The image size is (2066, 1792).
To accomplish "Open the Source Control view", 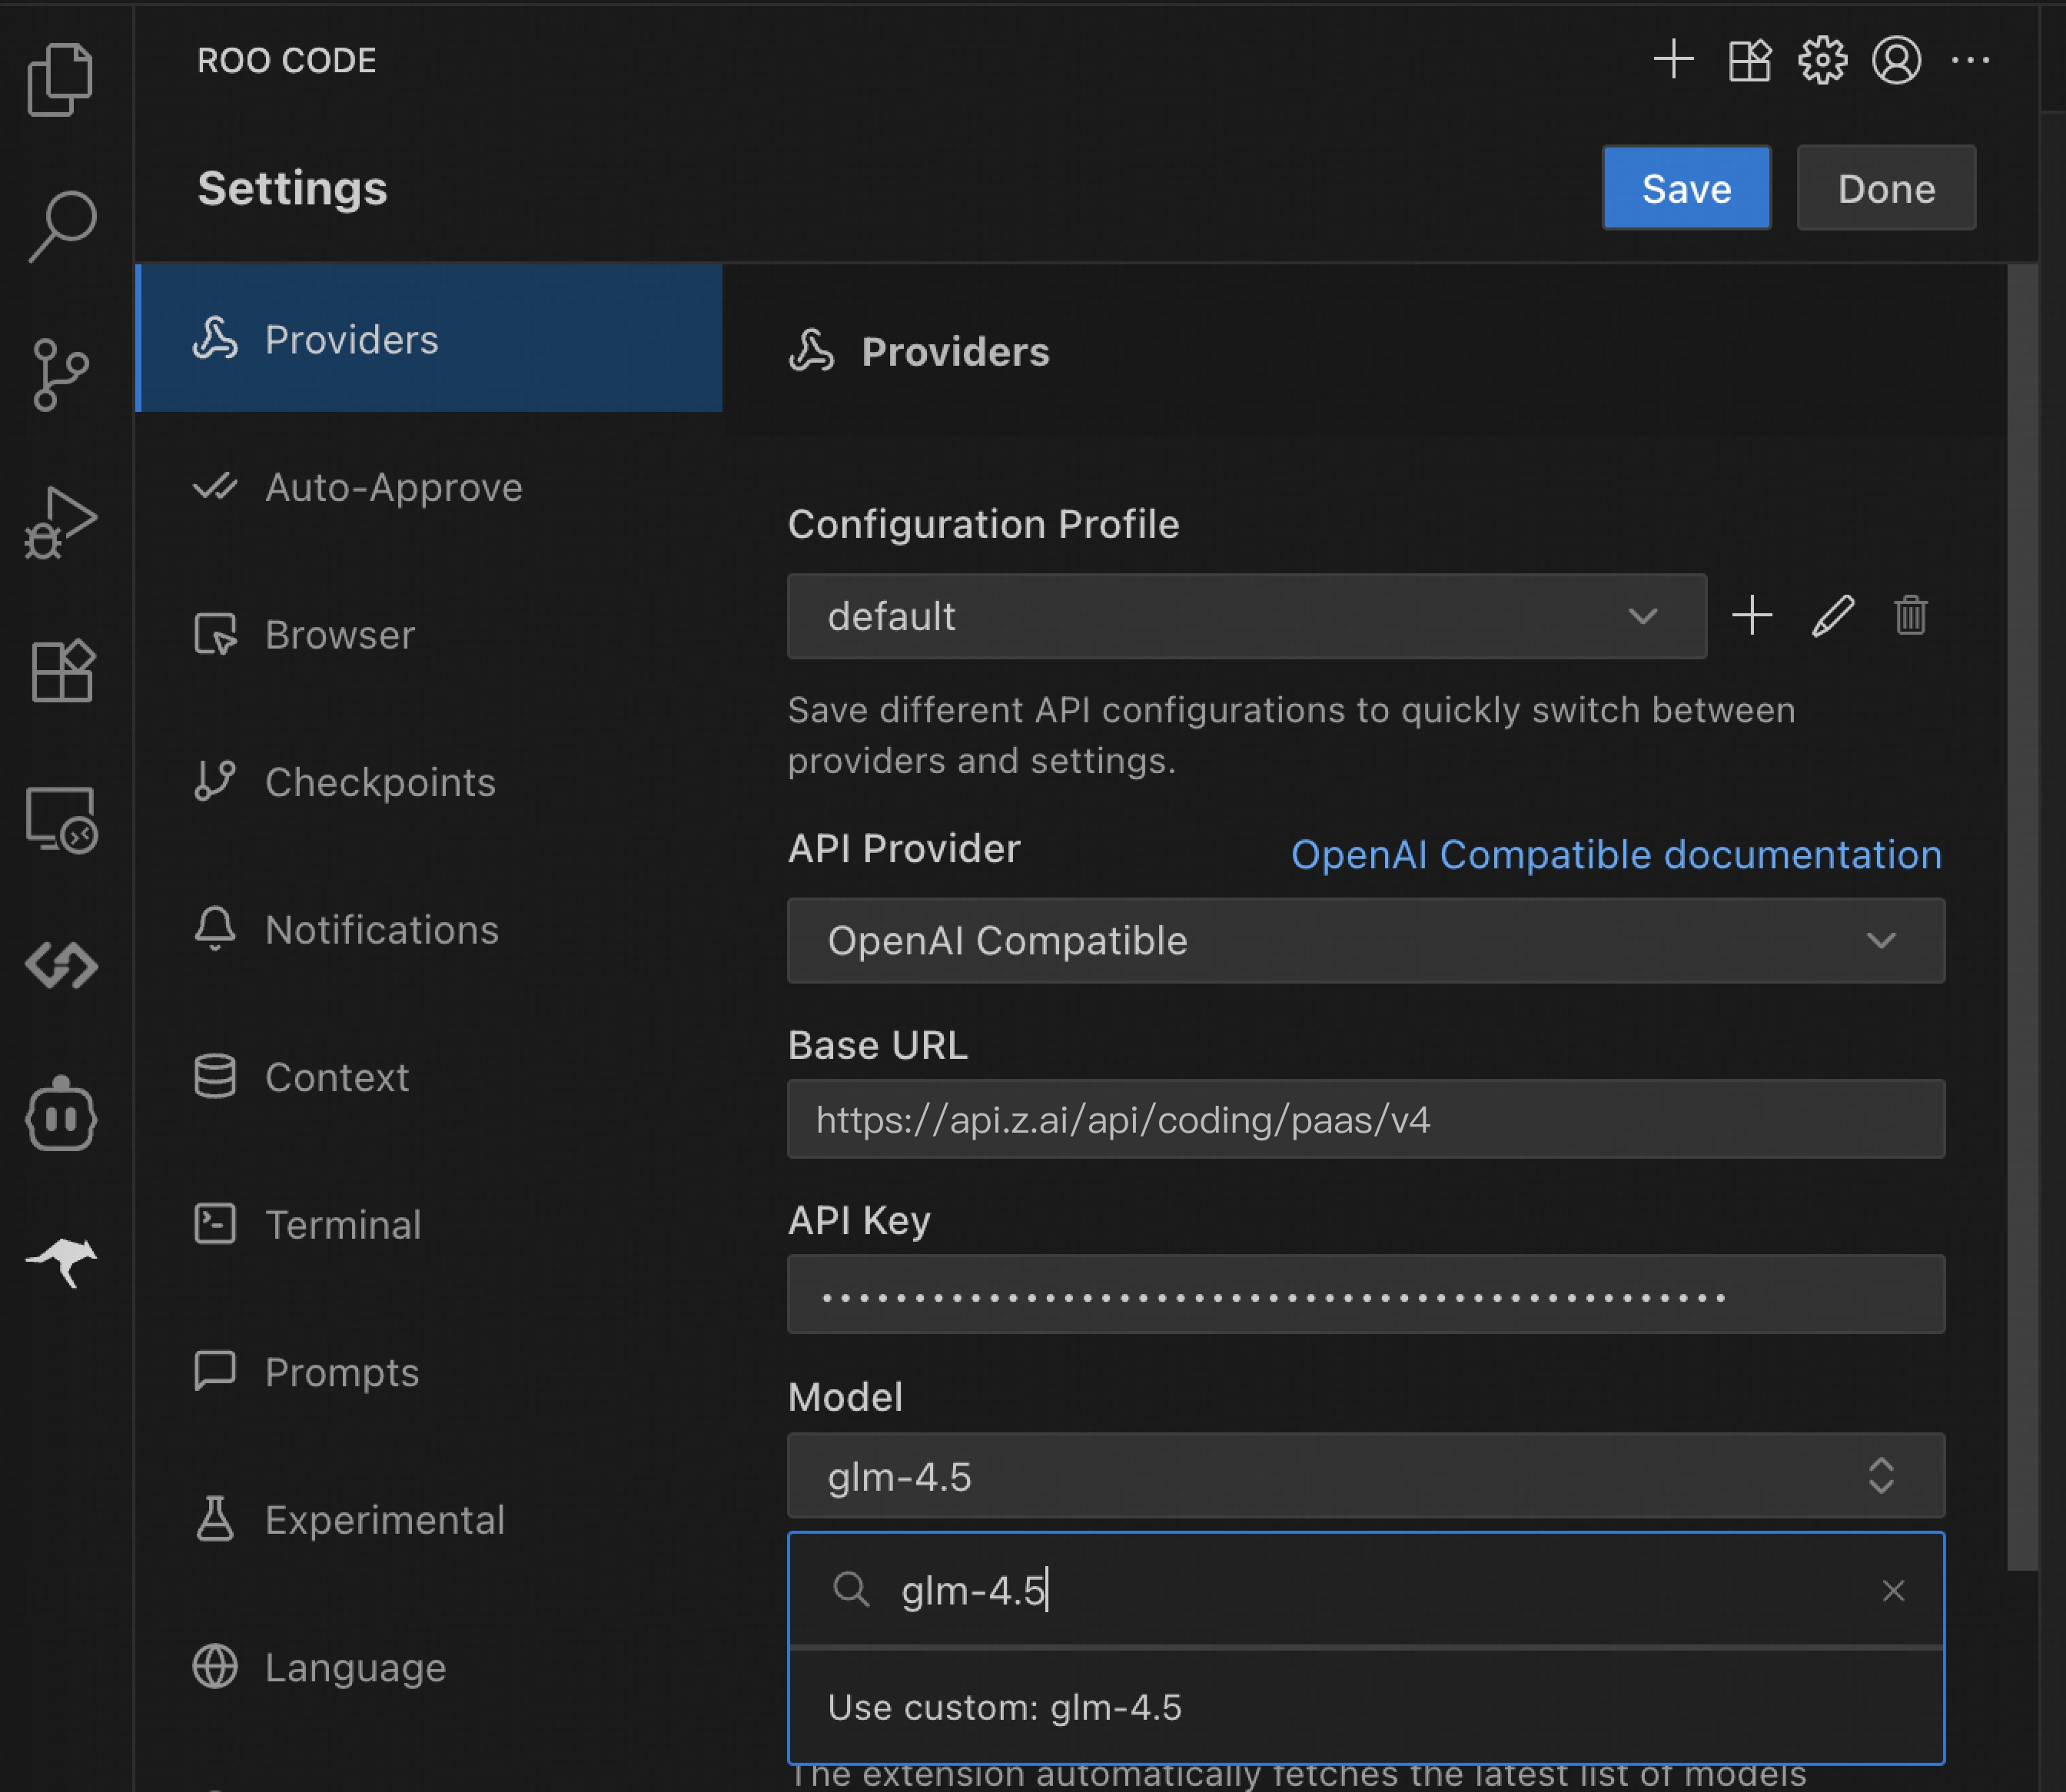I will (61, 374).
